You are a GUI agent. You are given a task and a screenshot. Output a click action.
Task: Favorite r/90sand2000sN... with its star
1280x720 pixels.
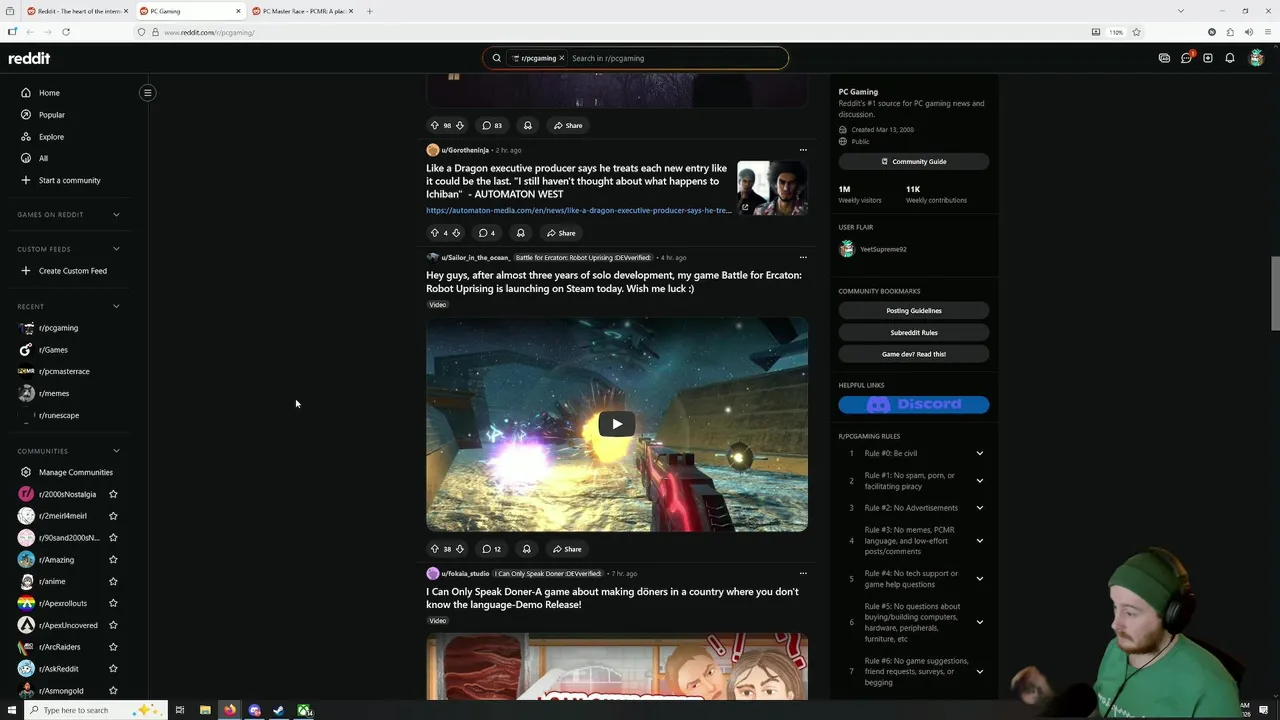pyautogui.click(x=113, y=538)
